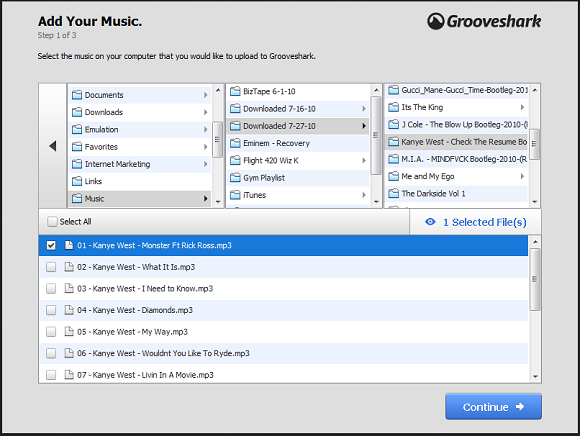Click scroll-down arrow of the file list
This screenshot has width=580, height=436.
point(535,377)
